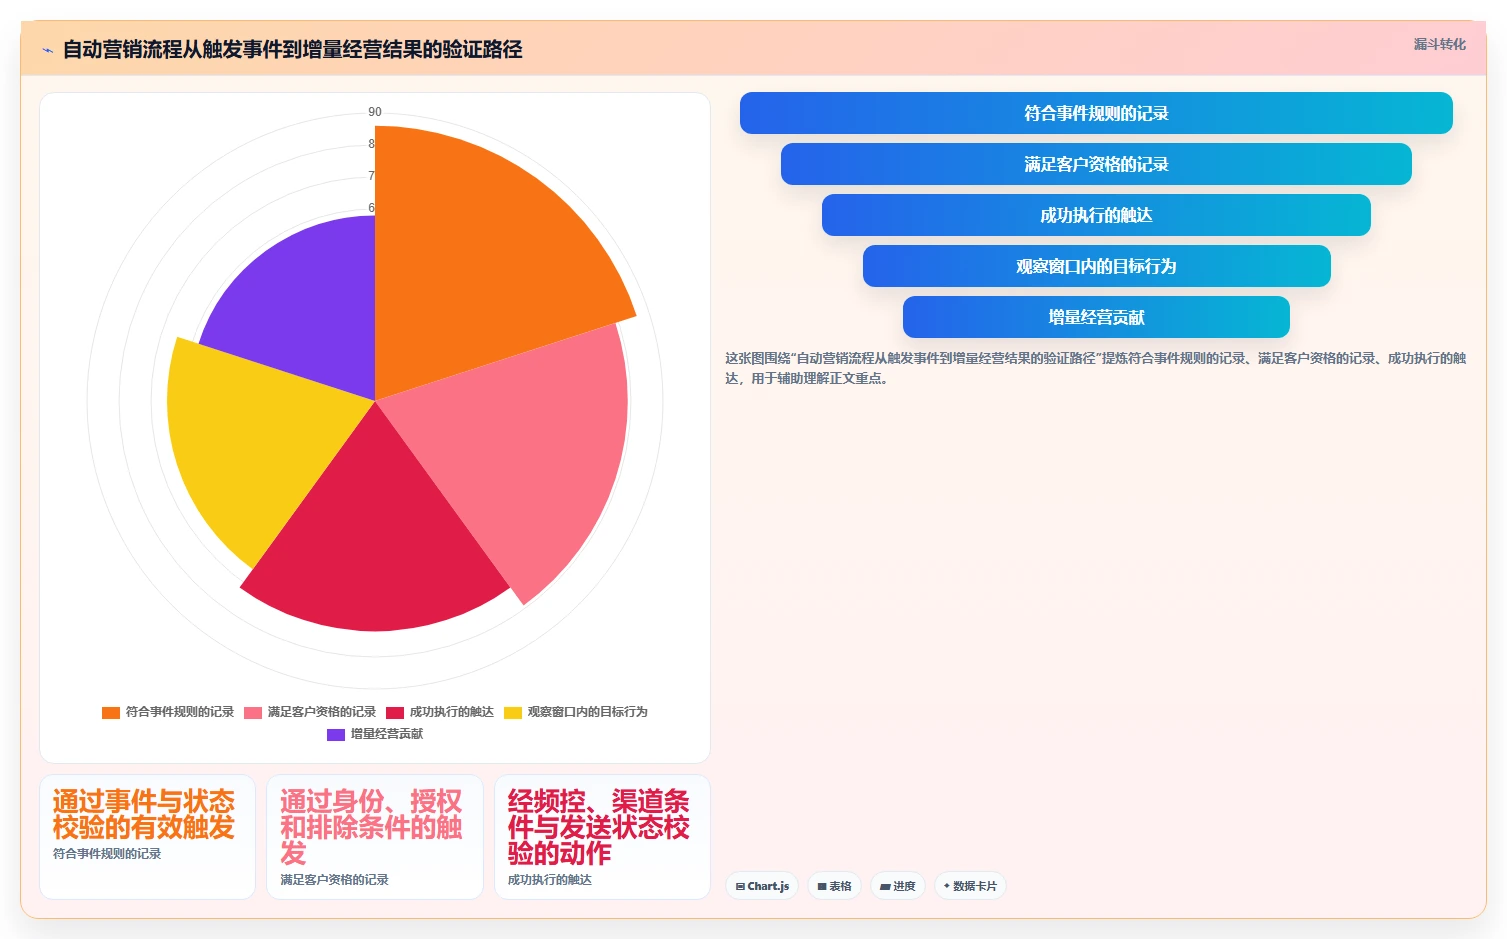Click the small icon before the header title
Screen dimensions: 1507x939
(47, 50)
